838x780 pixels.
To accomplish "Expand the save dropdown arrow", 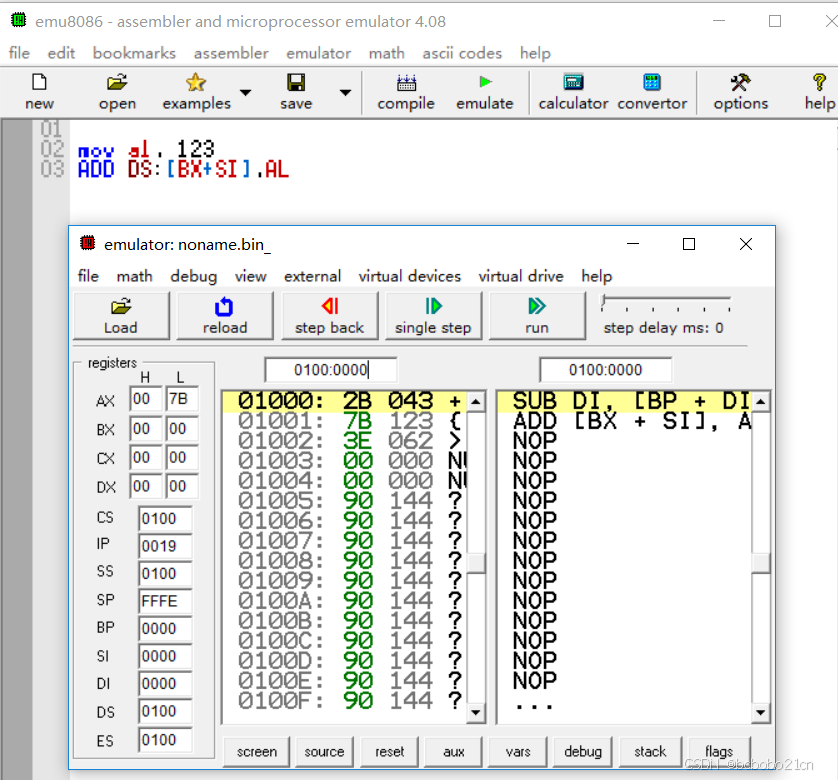I will point(346,92).
